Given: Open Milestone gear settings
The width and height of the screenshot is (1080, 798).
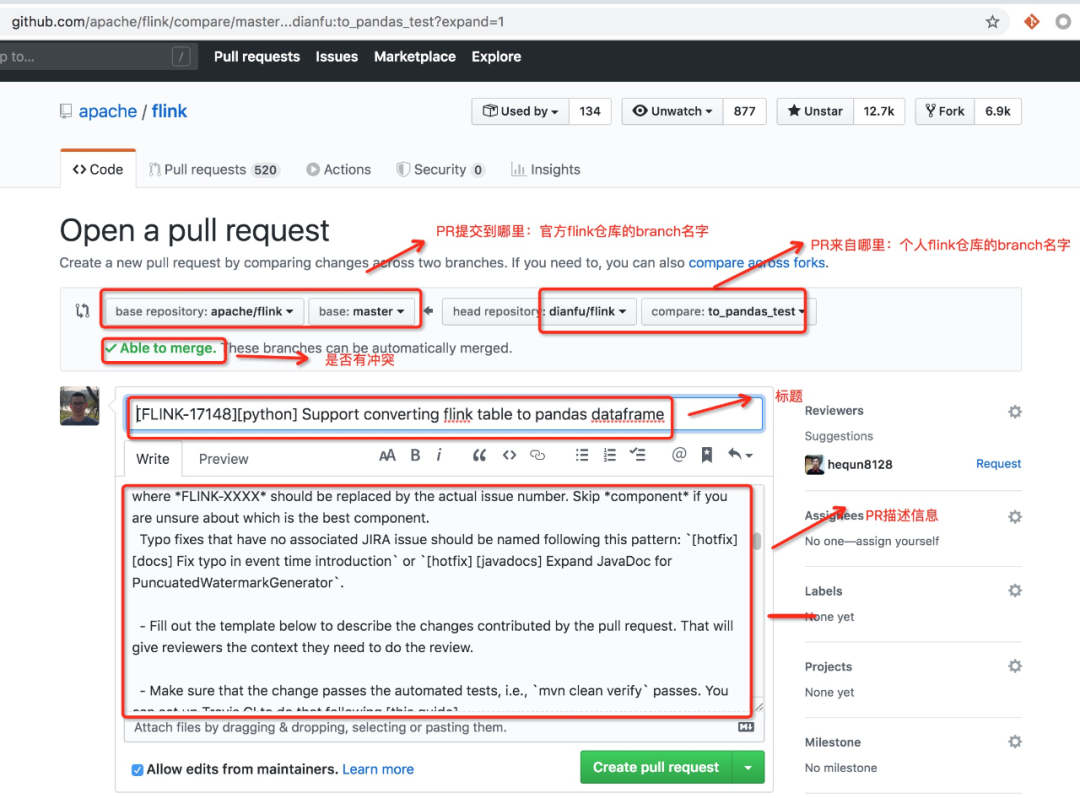Looking at the screenshot, I should tap(1015, 742).
